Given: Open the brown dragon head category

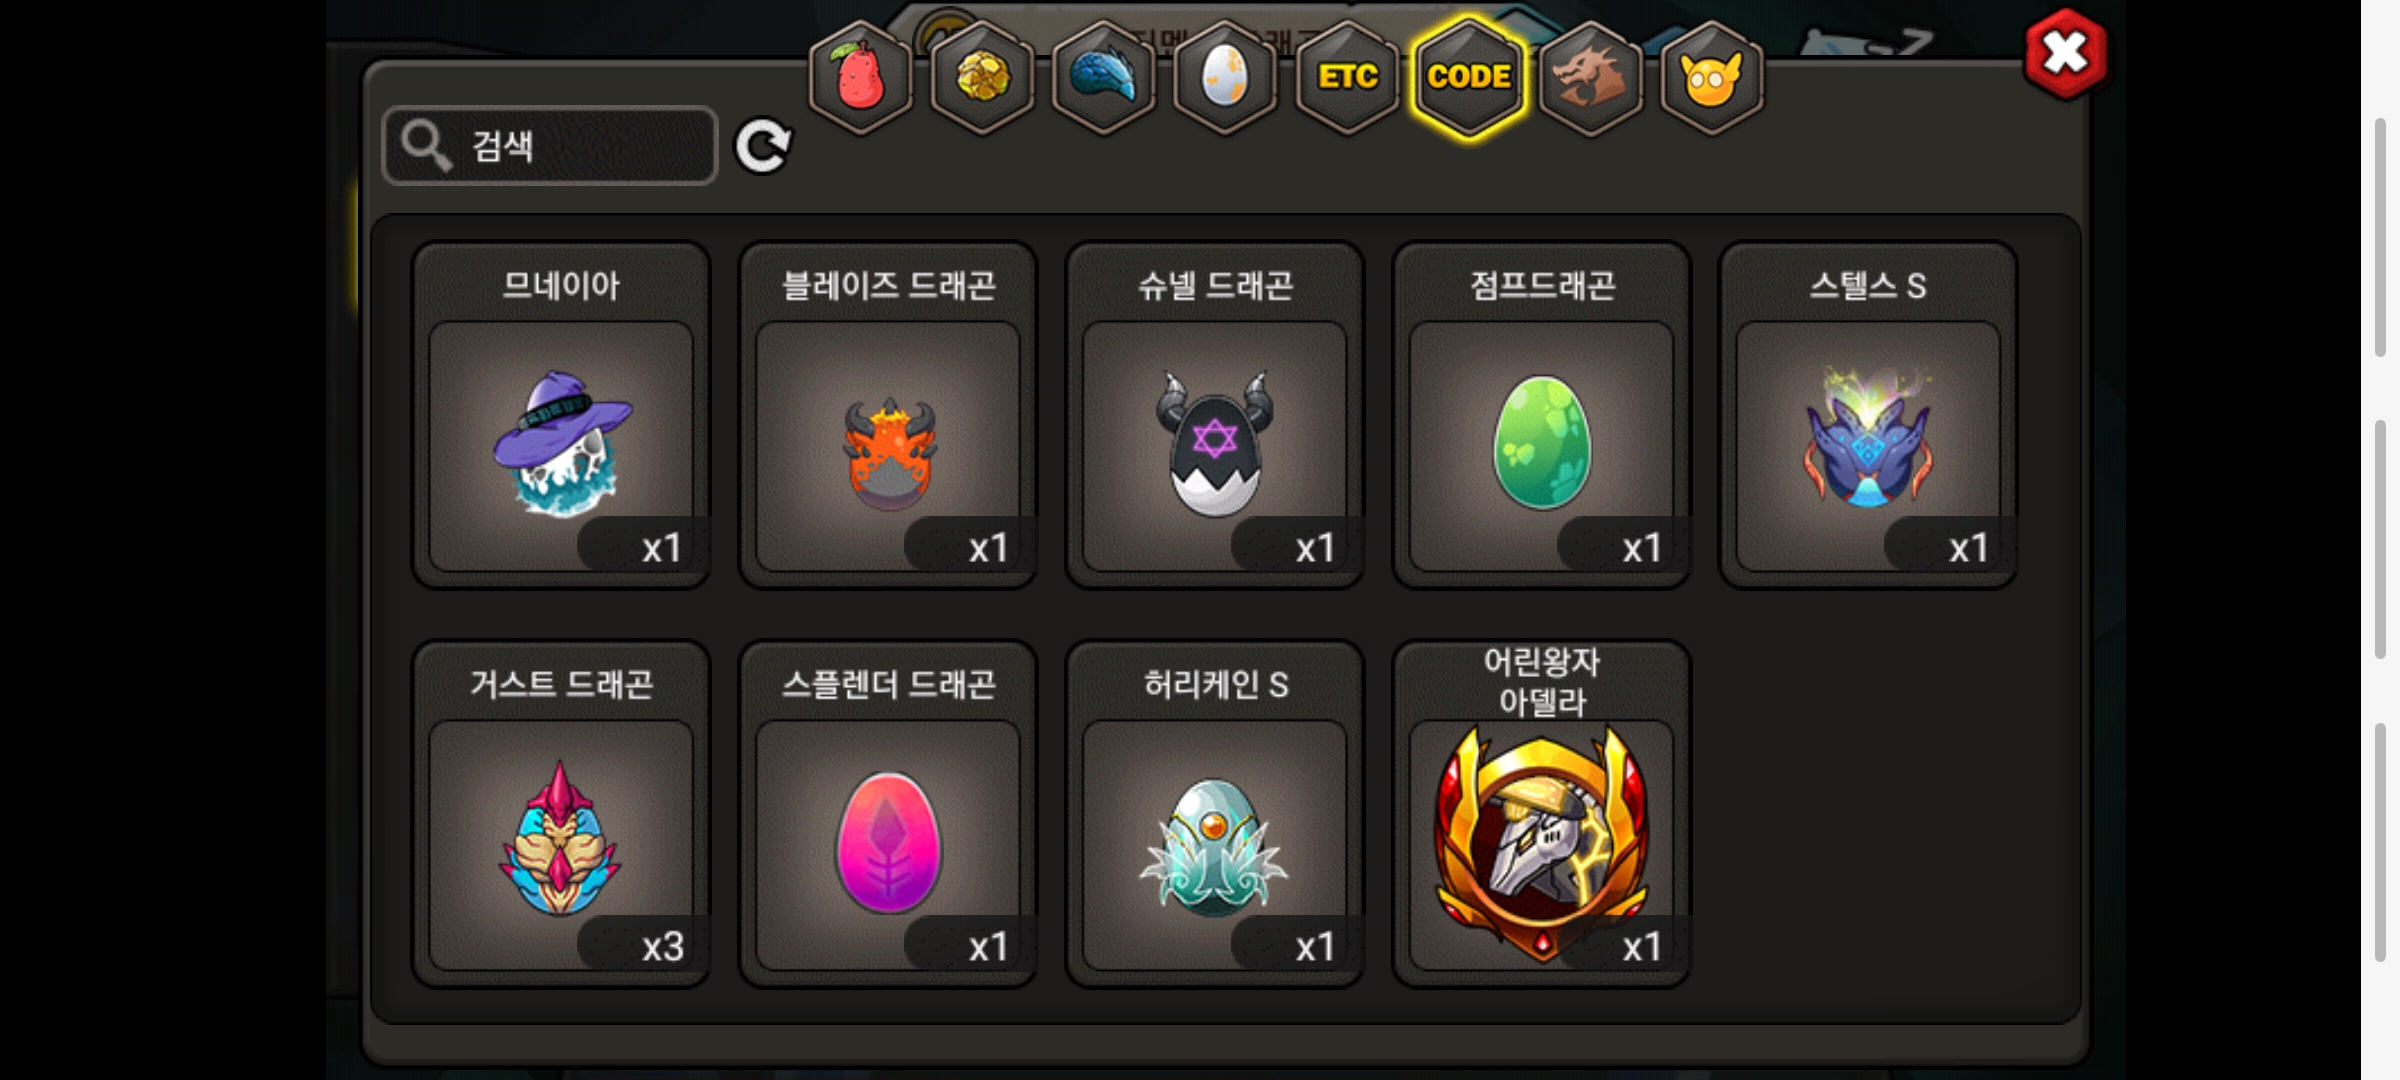Looking at the screenshot, I should point(1590,77).
